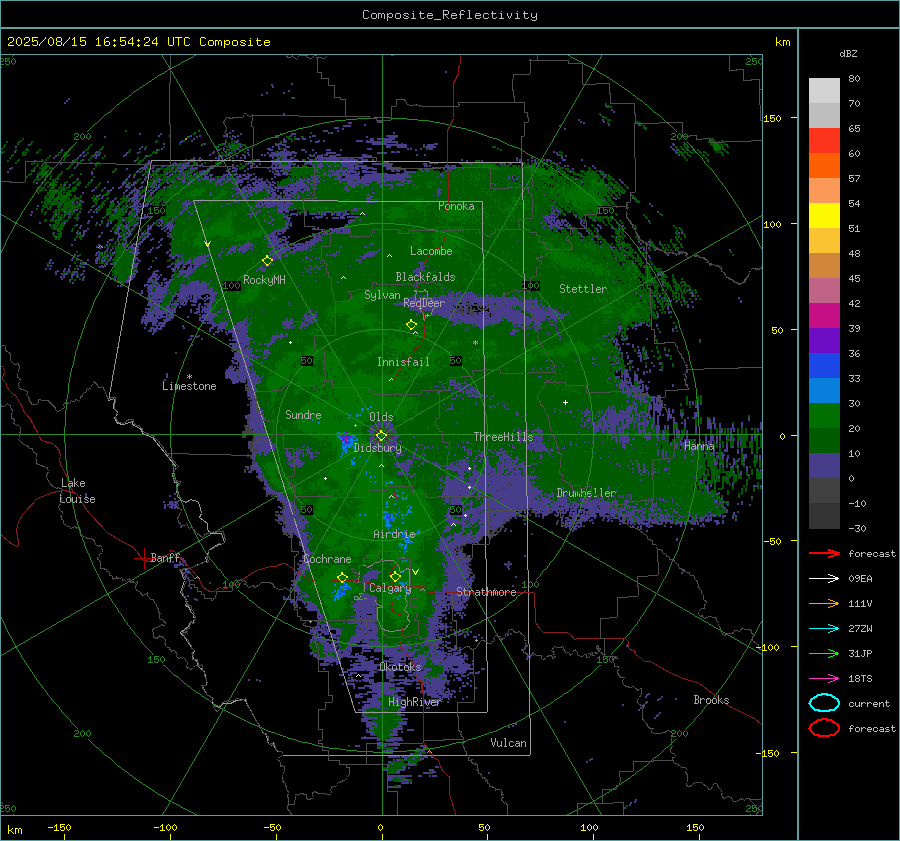Click the HighRiver city label
This screenshot has width=900, height=841.
(x=414, y=702)
